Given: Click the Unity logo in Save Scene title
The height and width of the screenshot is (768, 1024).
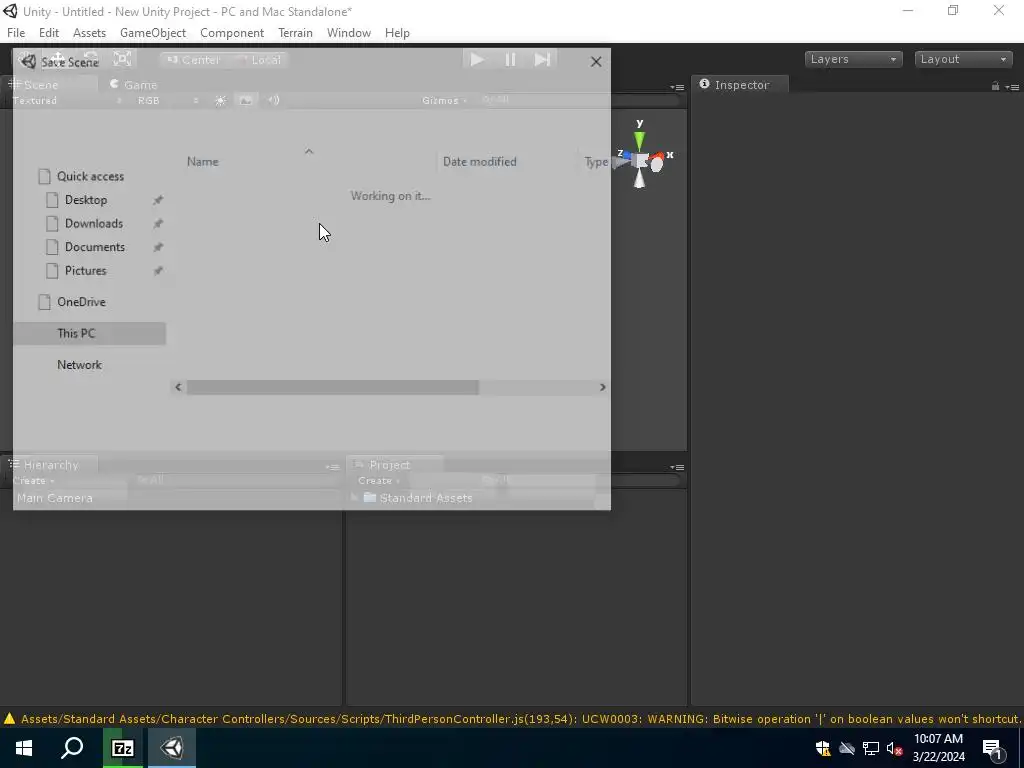Looking at the screenshot, I should click(x=27, y=61).
